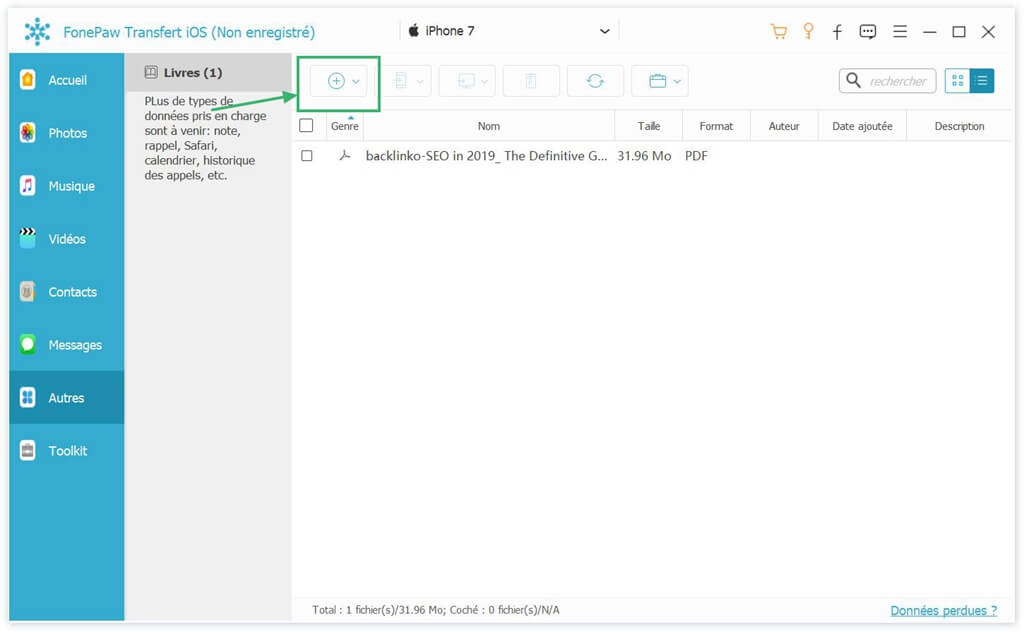Switch to grid thumbnail view

(957, 81)
